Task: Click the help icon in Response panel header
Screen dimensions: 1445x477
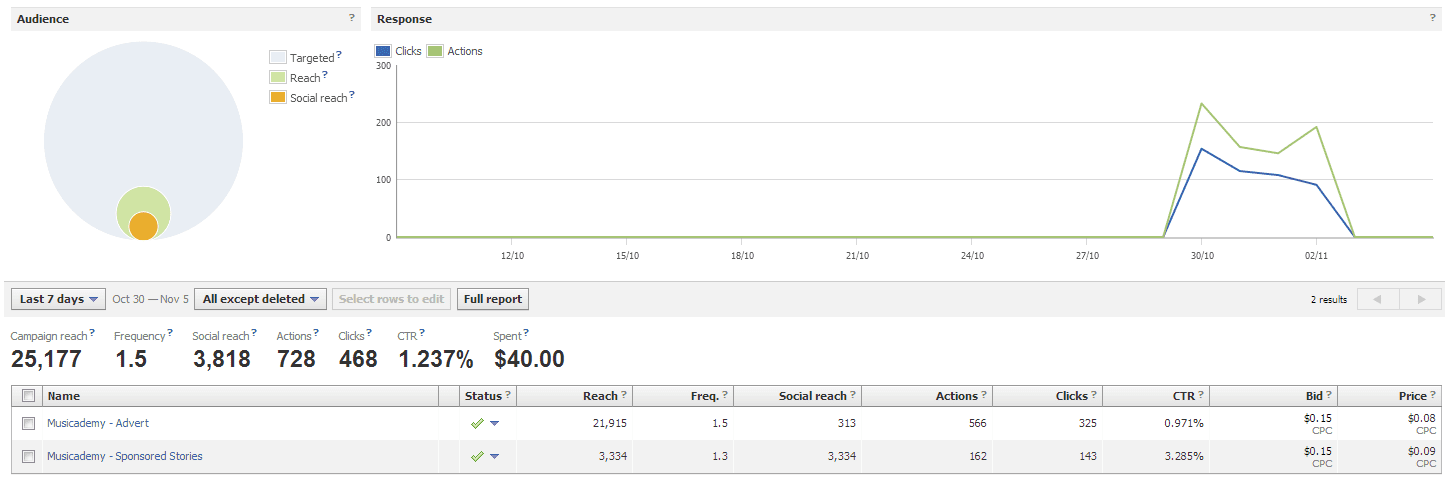Action: pos(1432,18)
